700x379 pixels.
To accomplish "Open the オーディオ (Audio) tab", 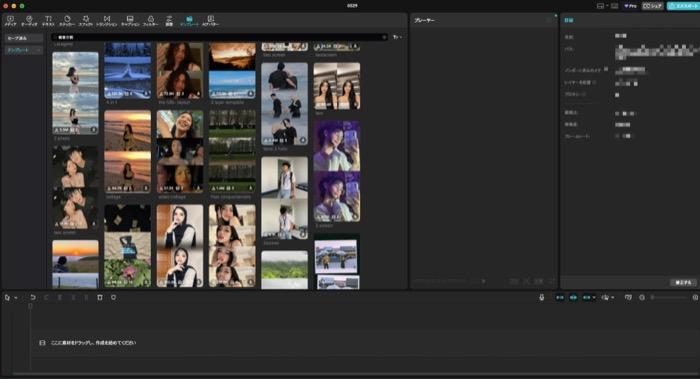I will 29,21.
